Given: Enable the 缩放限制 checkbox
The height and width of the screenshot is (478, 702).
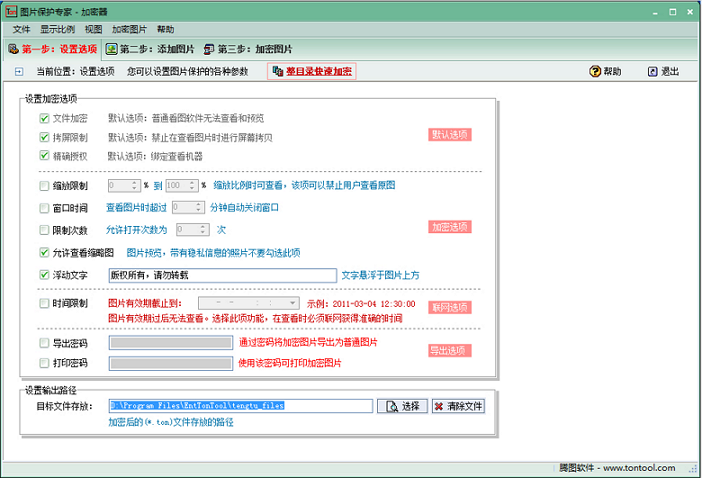Looking at the screenshot, I should coord(44,186).
